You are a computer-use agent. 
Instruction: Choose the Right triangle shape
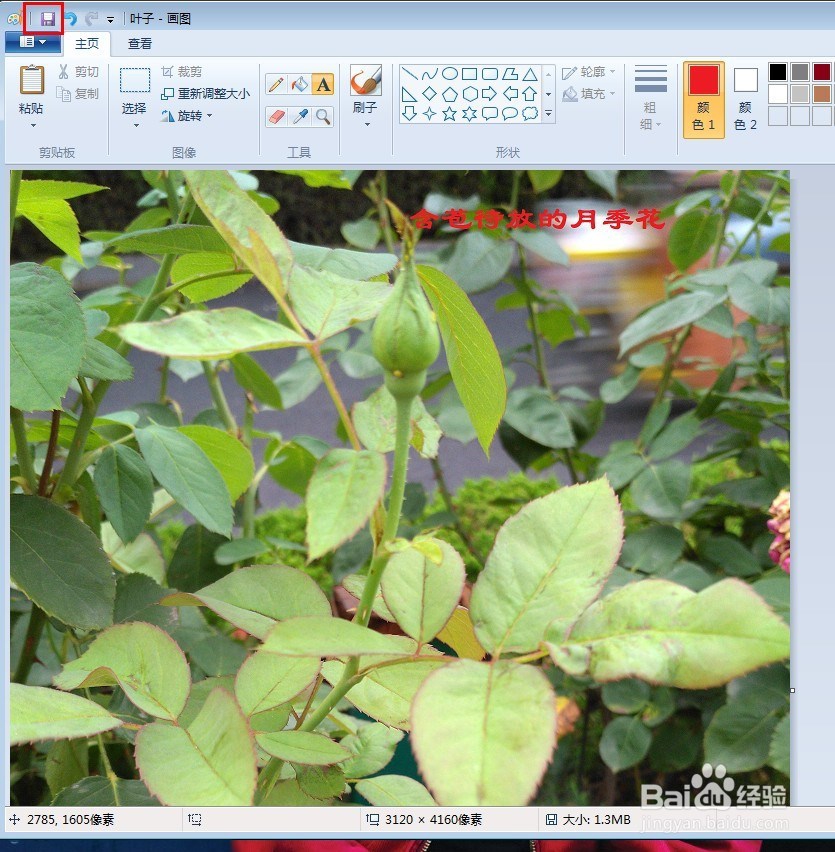point(409,94)
